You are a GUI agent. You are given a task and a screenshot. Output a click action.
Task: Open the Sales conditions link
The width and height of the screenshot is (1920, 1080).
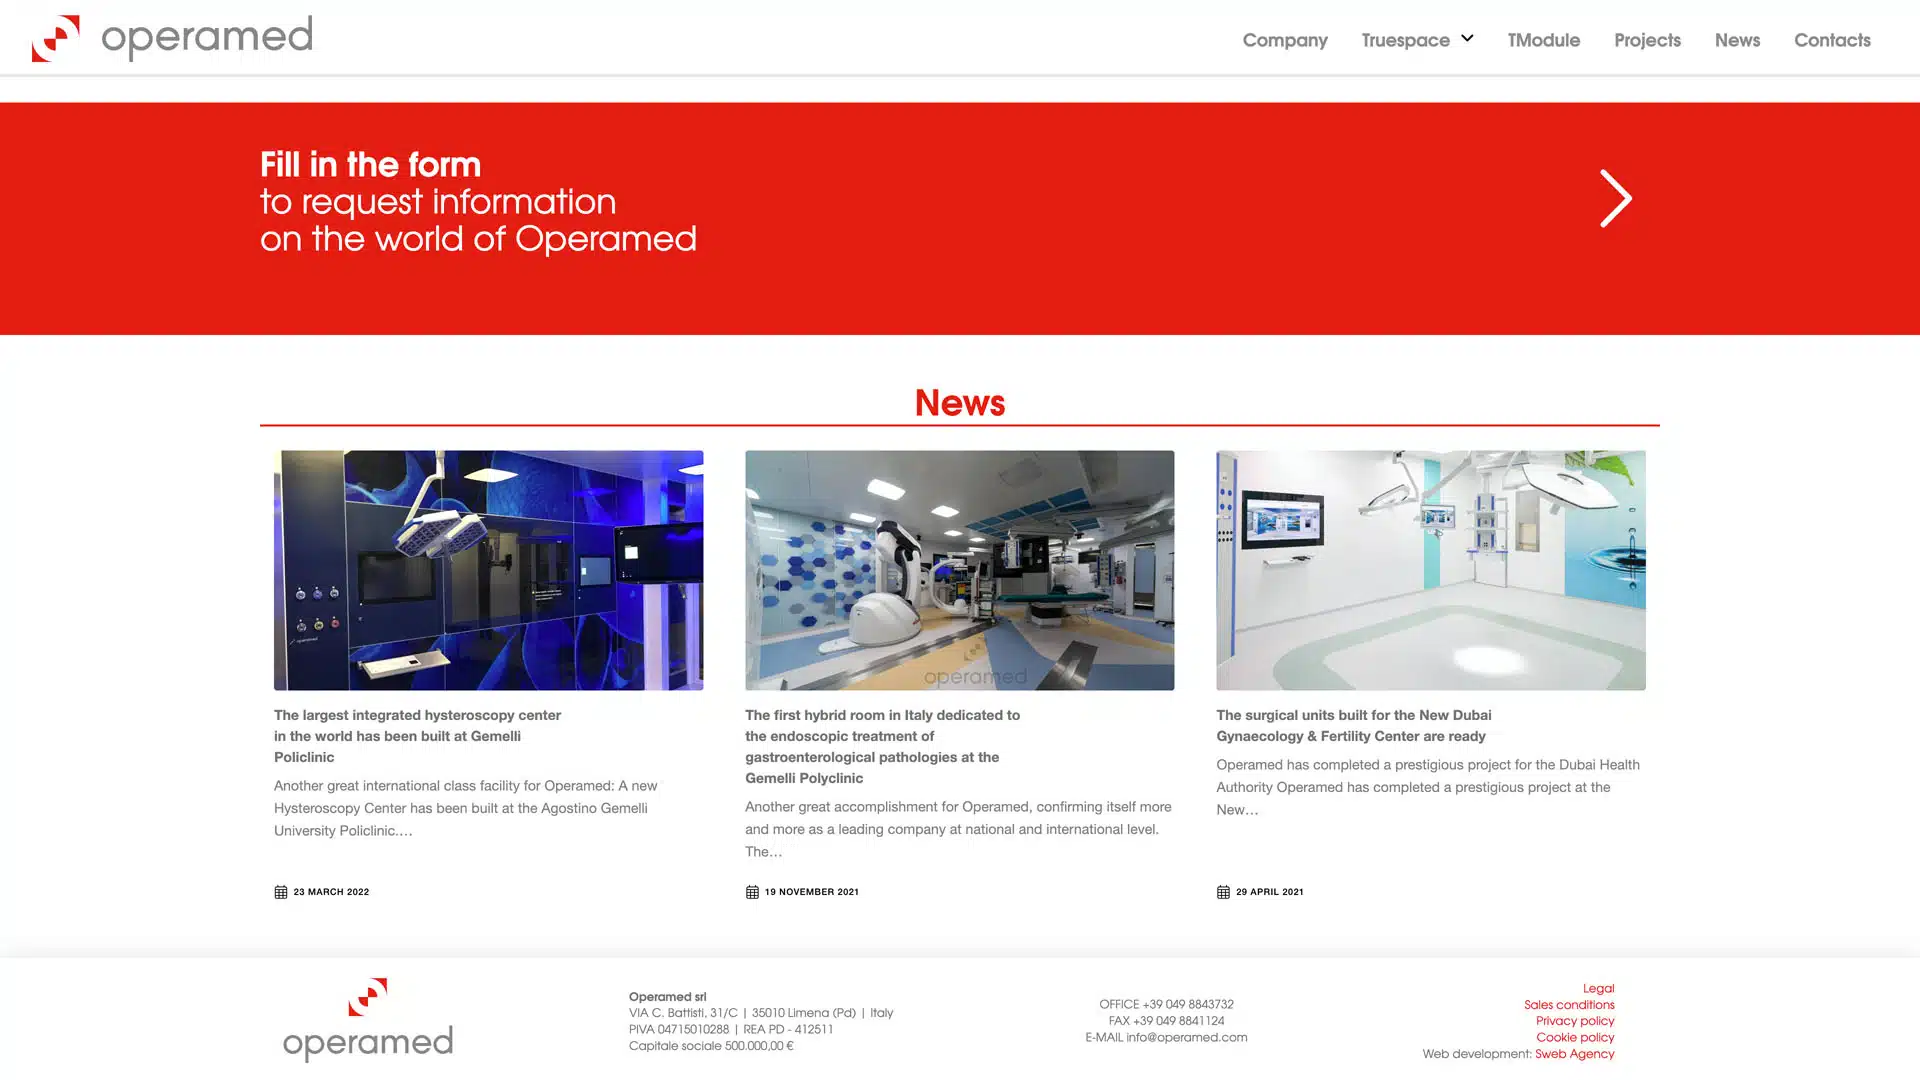(1569, 1004)
